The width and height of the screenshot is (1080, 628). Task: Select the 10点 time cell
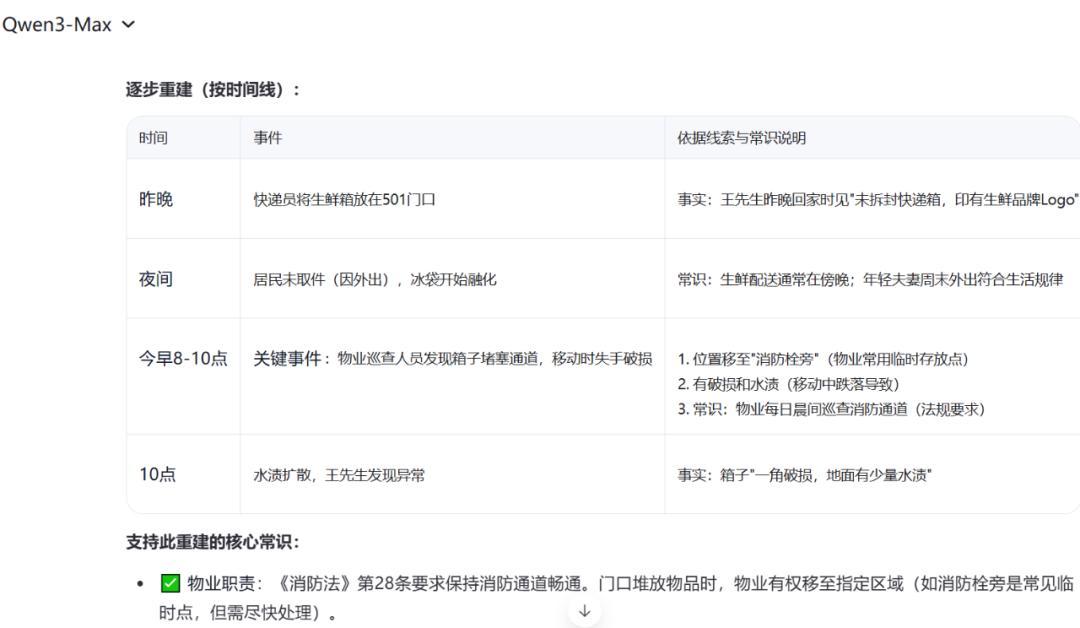[155, 475]
